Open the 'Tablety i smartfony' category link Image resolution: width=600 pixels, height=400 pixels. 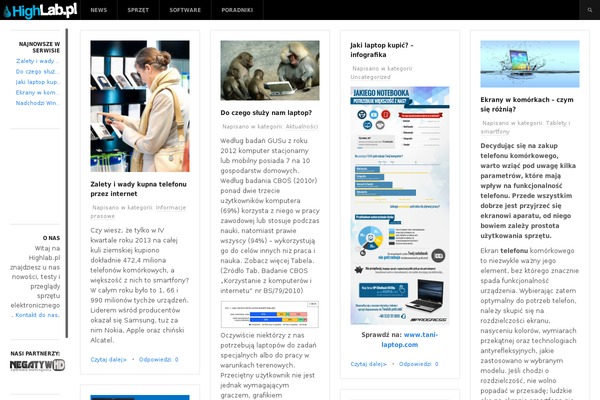coord(525,127)
